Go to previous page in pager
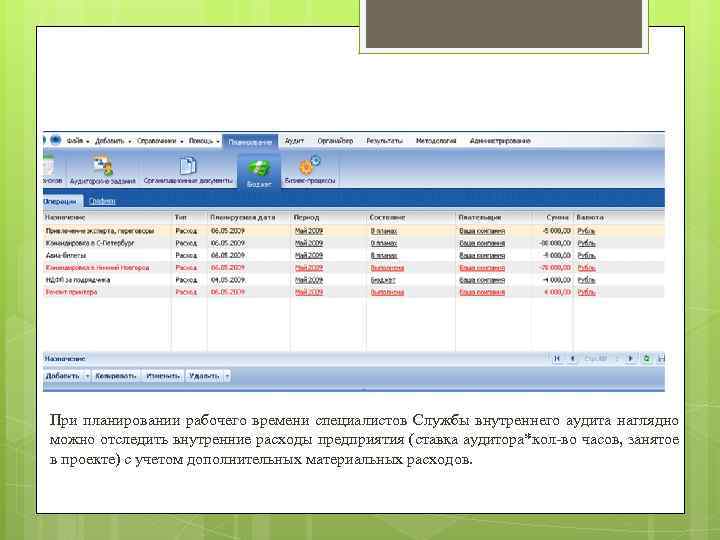The width and height of the screenshot is (720, 540). click(x=572, y=358)
